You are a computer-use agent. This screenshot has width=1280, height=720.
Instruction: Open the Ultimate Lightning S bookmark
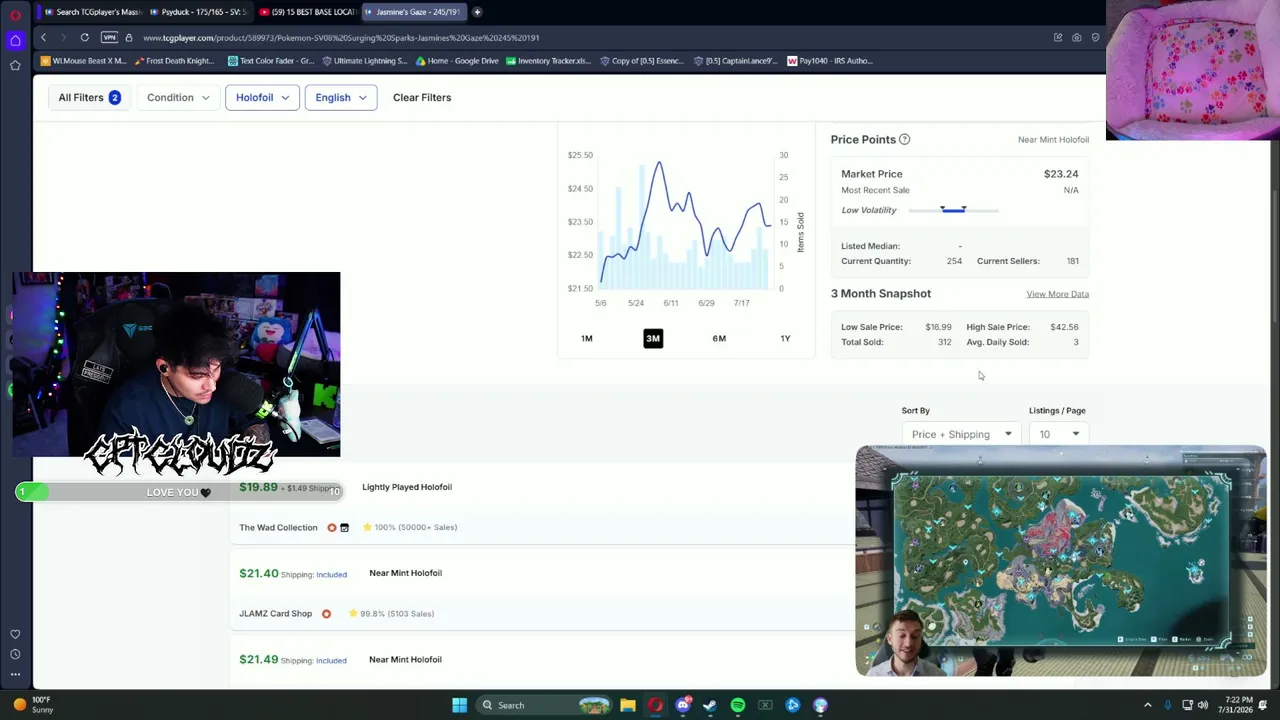click(x=365, y=61)
